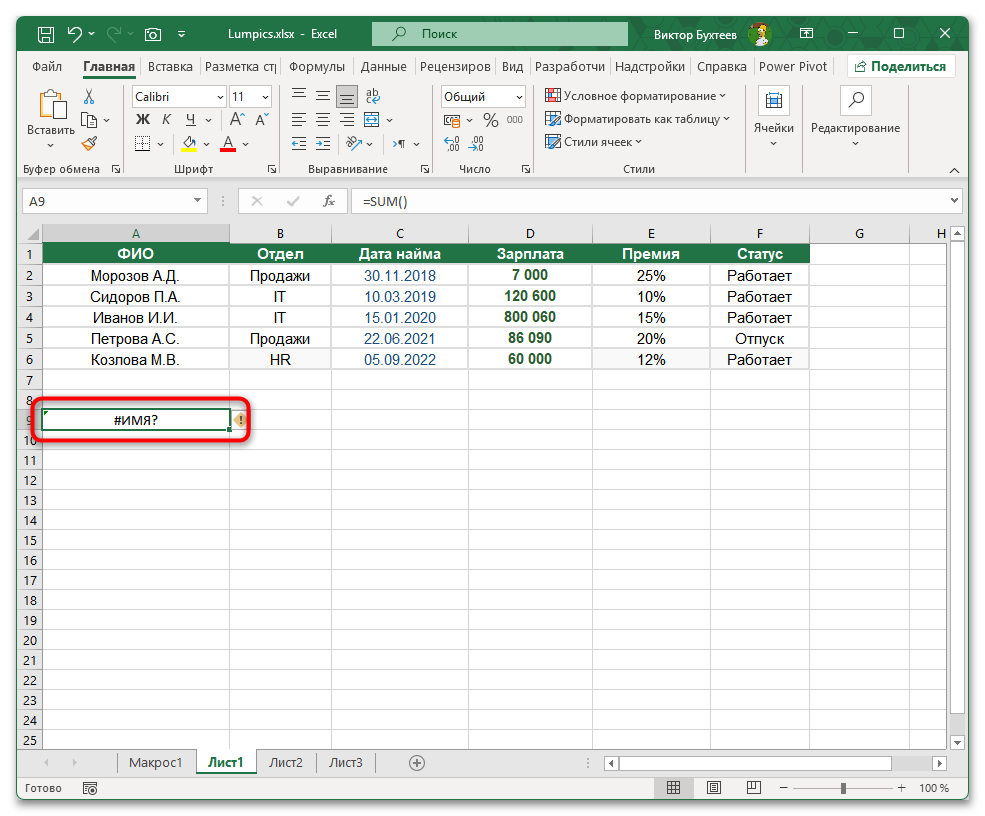Image resolution: width=985 pixels, height=816 pixels.
Task: Increase font size with the large A icon
Action: click(237, 119)
